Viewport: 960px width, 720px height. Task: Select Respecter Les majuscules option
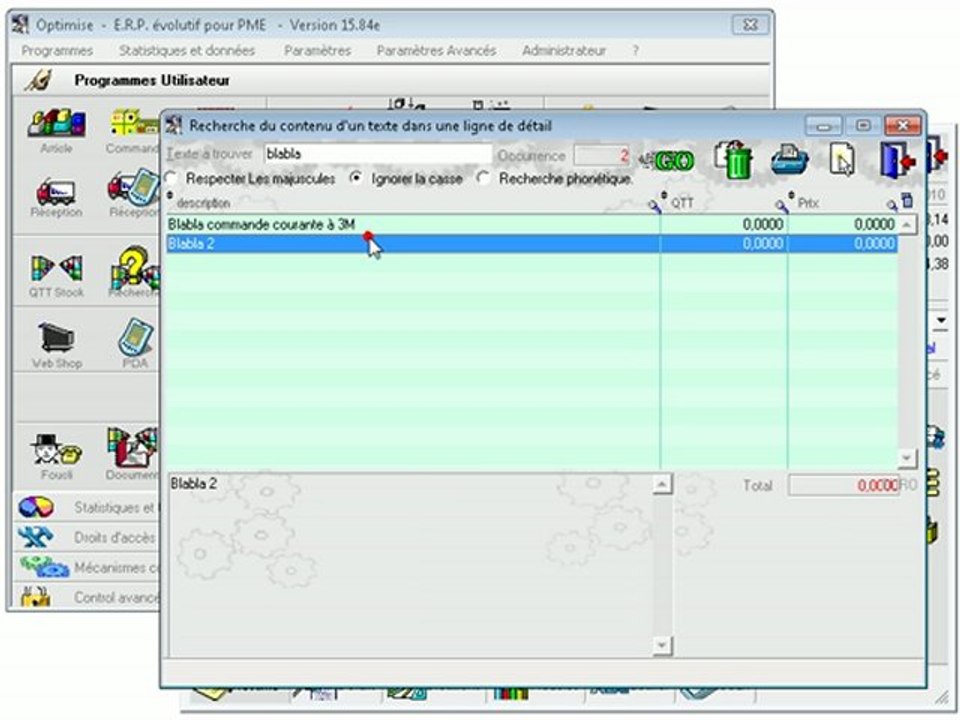click(171, 179)
